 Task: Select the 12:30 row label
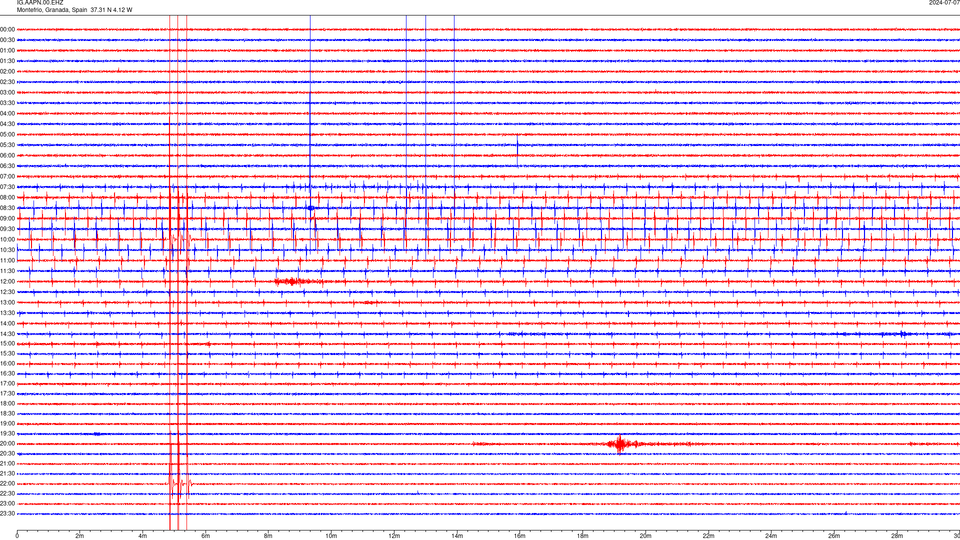click(7, 292)
